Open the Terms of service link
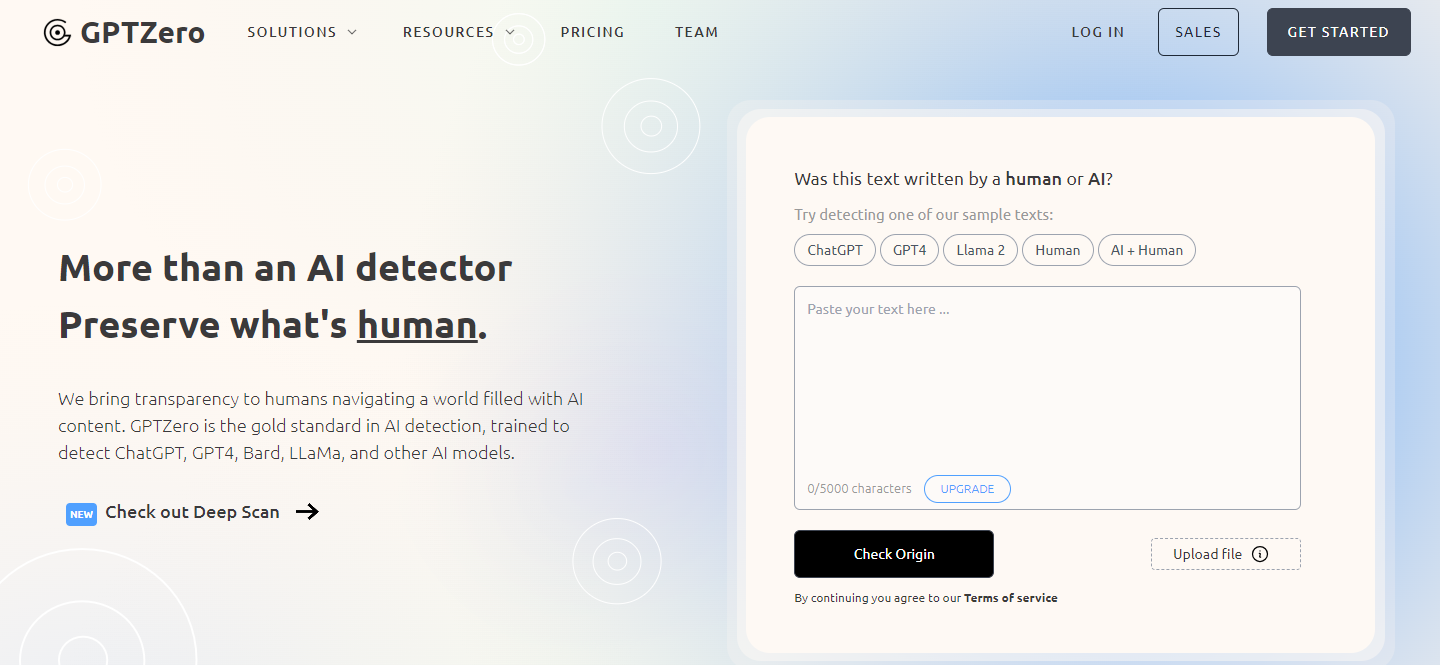Screen dimensions: 1440x665 tap(1010, 598)
